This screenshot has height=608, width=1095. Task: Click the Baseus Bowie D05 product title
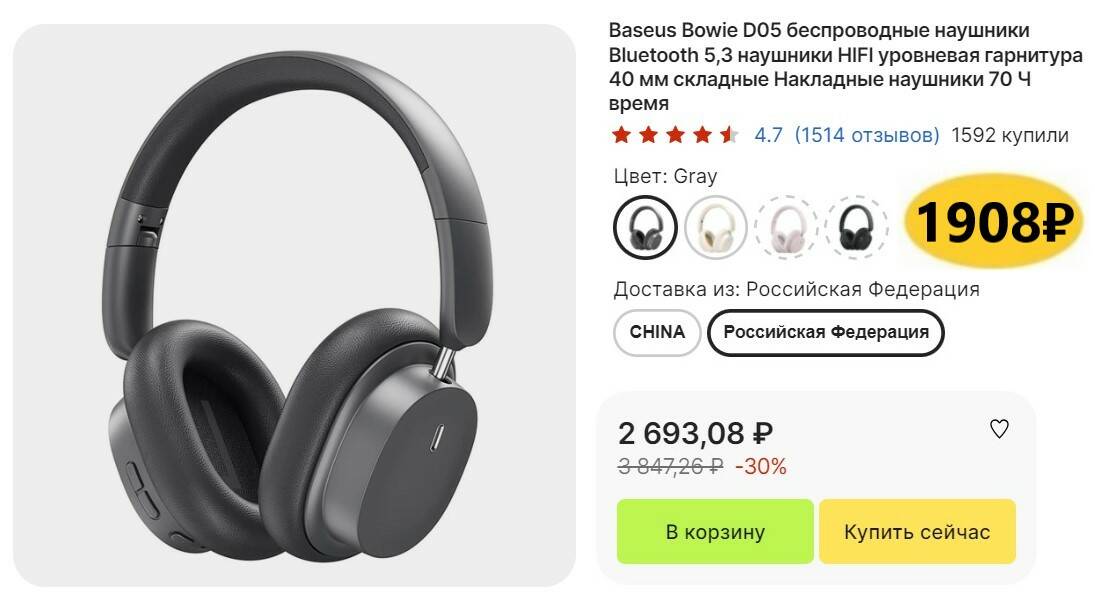[x=845, y=66]
